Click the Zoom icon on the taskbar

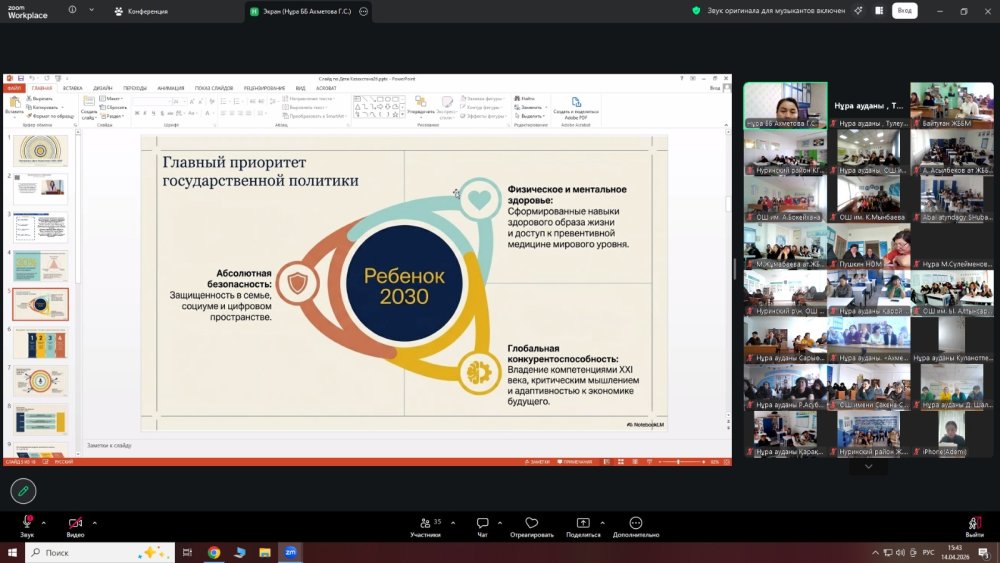291,552
